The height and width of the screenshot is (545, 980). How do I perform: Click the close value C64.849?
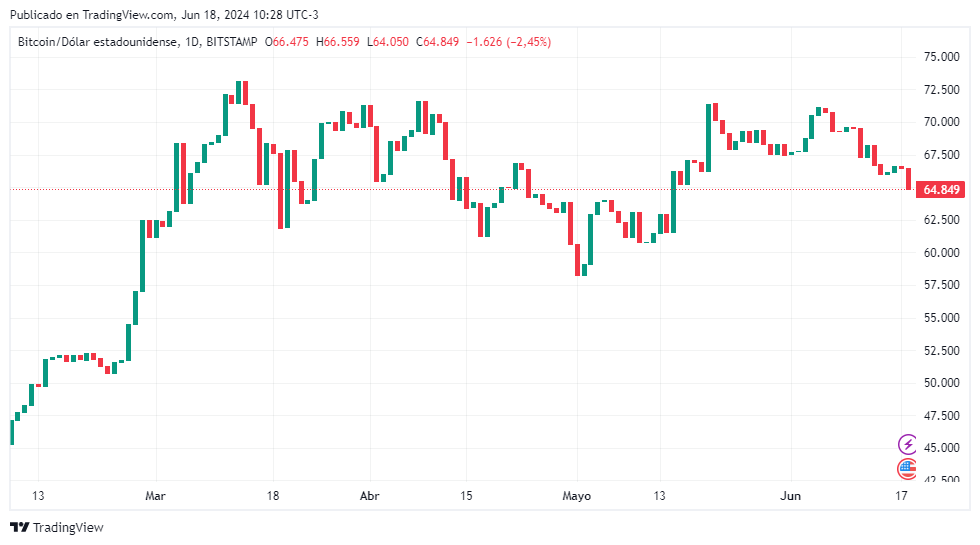pos(438,42)
